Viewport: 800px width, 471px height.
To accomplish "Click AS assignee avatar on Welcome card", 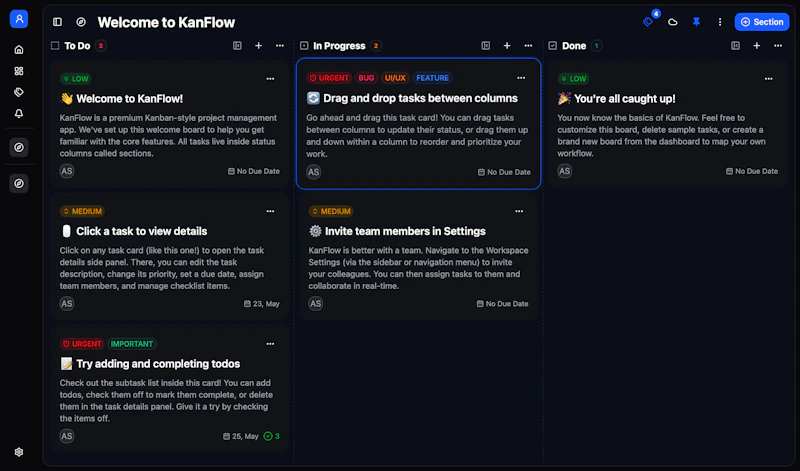I will point(67,171).
